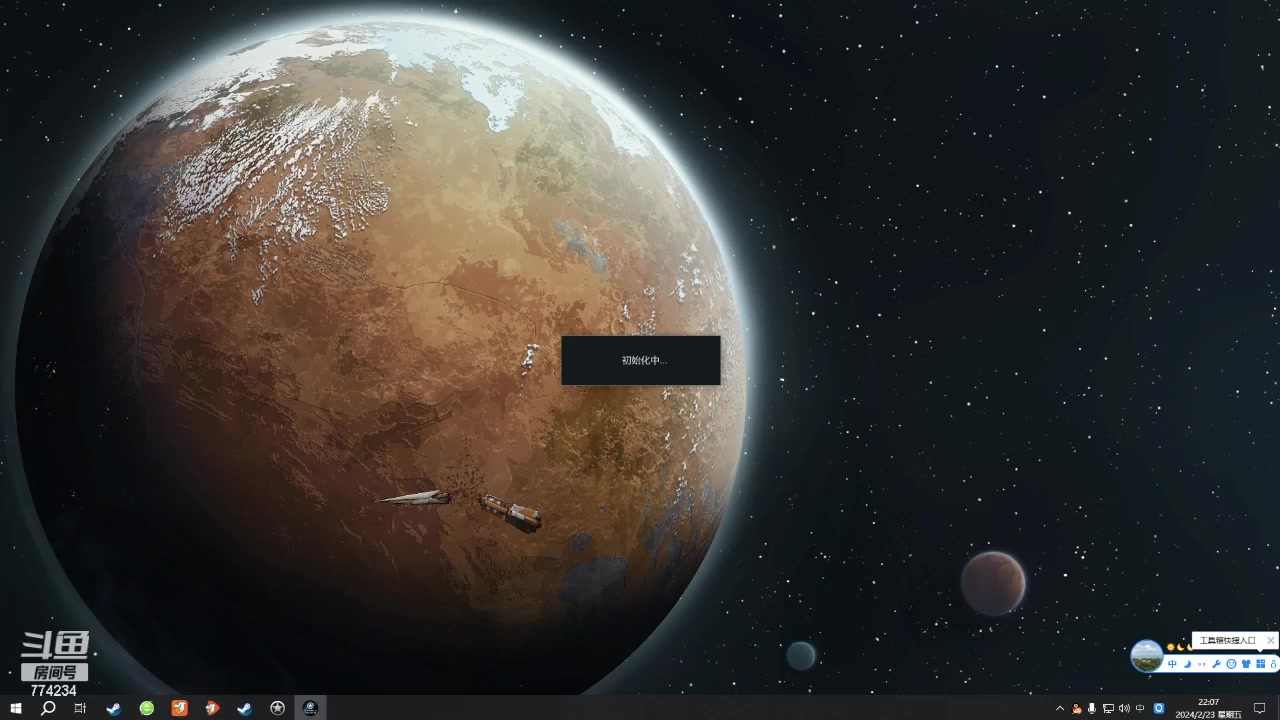Open the blue Q tray icon
Screen dimensions: 1280x720
pos(1159,708)
